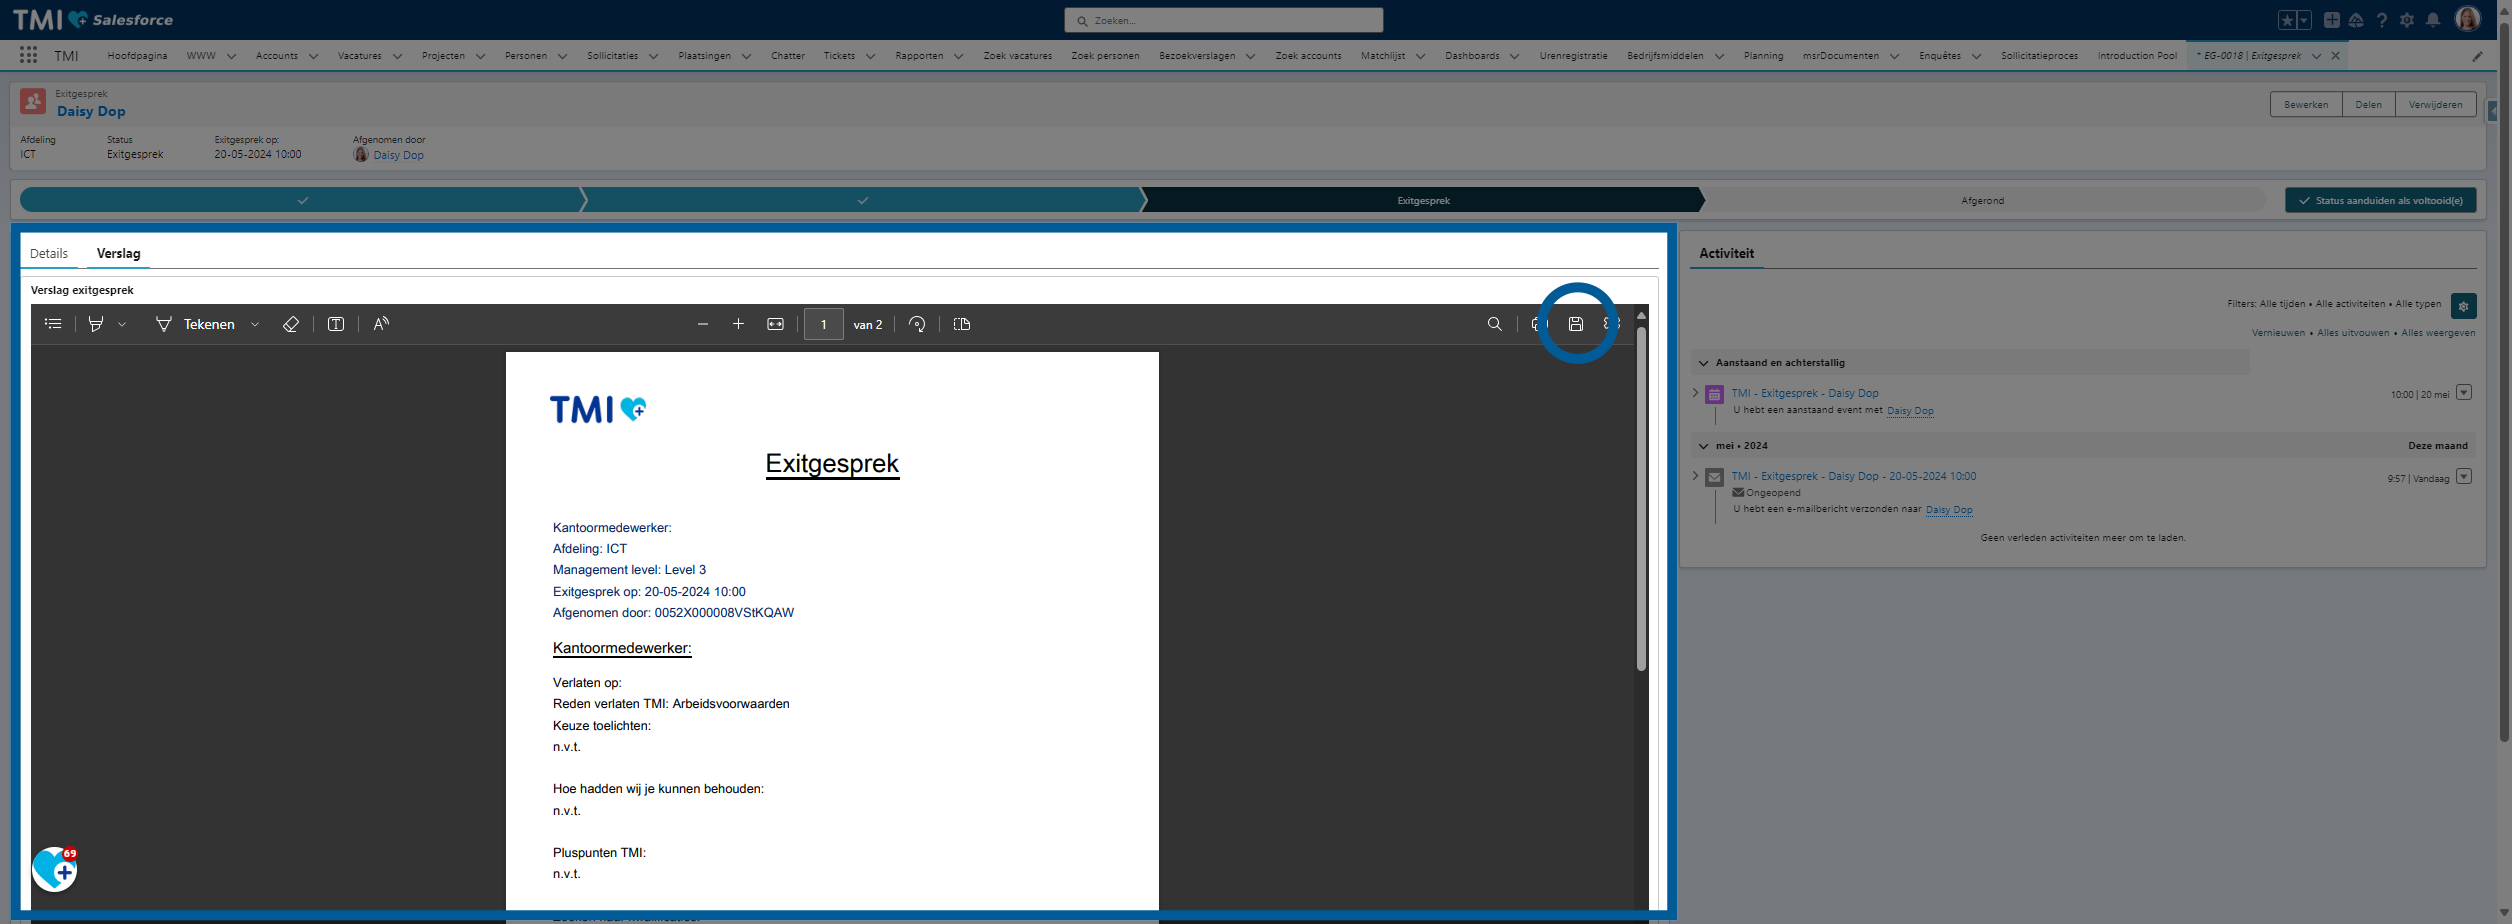Switch to the Details tab
2512x924 pixels.
coord(49,254)
